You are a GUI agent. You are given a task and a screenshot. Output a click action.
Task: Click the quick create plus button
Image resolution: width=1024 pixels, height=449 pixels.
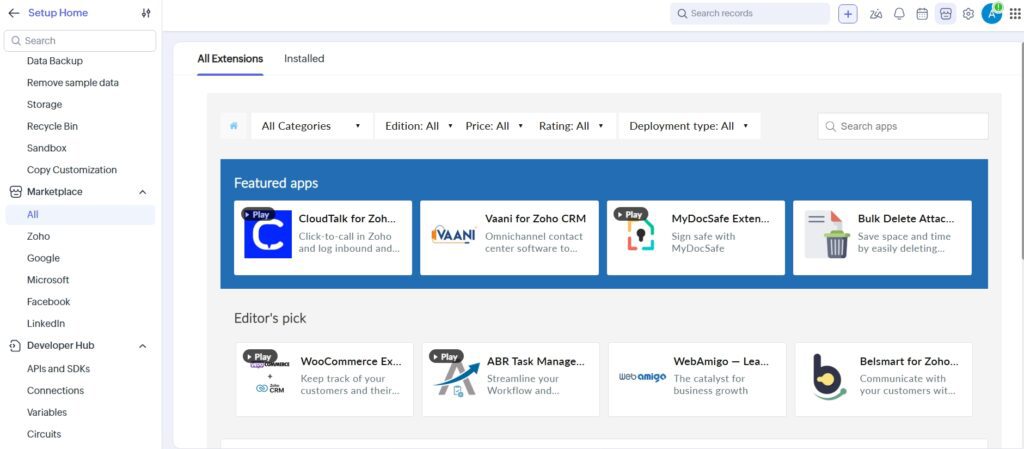[848, 14]
